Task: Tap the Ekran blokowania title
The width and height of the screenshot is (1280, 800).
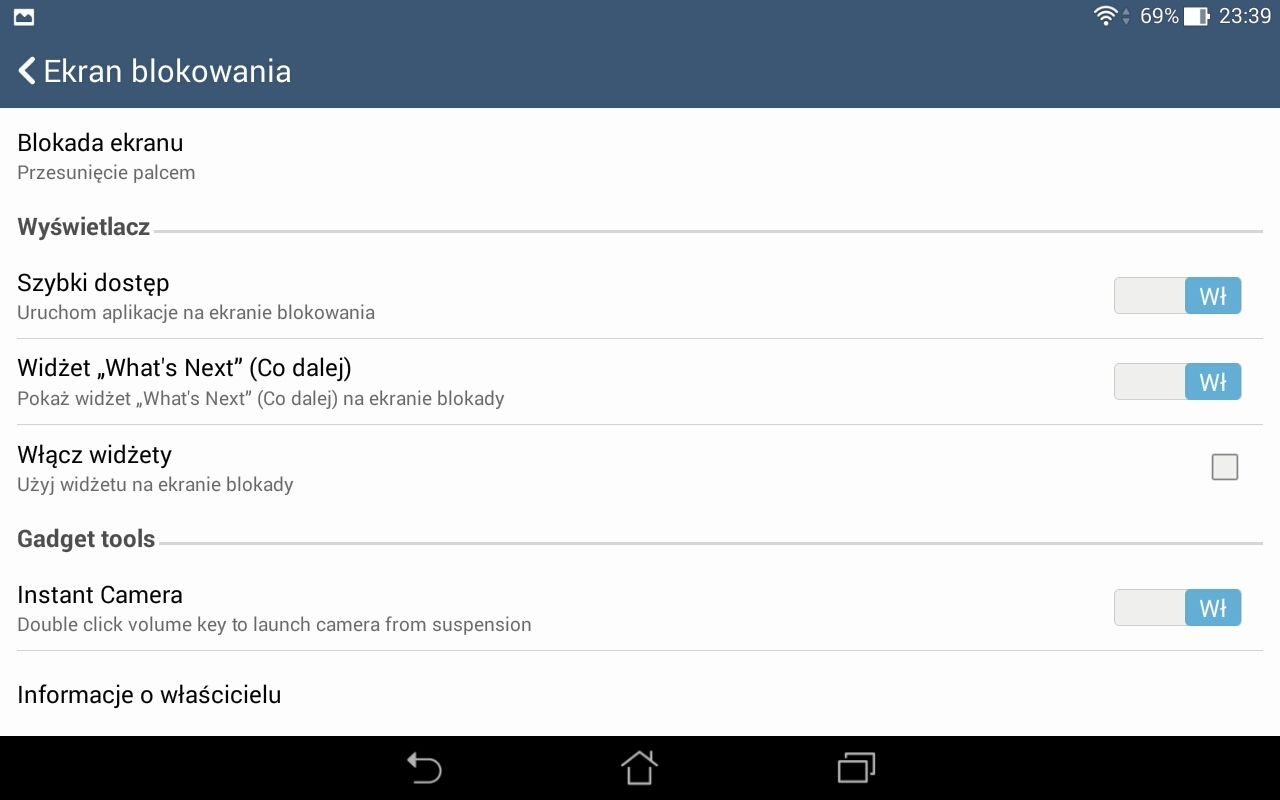Action: point(168,71)
